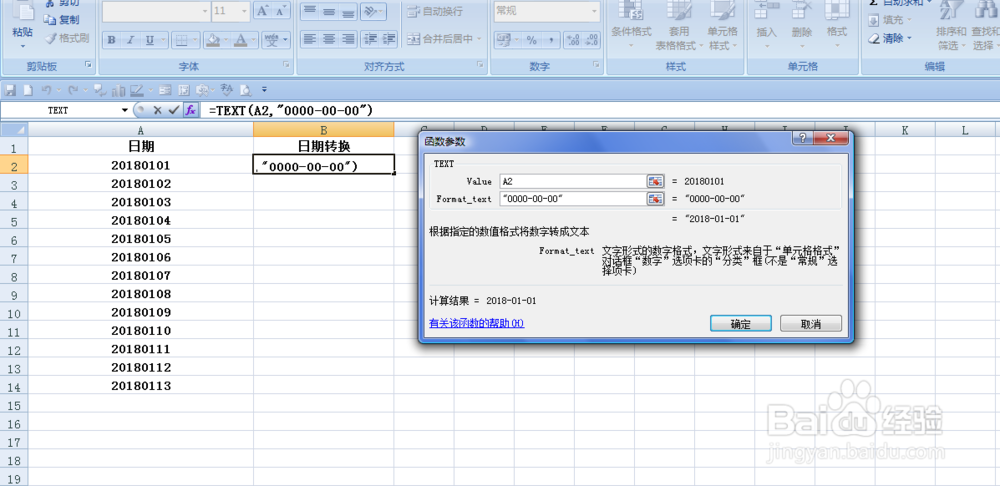Confirm the formula with checkmark button
This screenshot has width=1000, height=486.
(x=172, y=110)
